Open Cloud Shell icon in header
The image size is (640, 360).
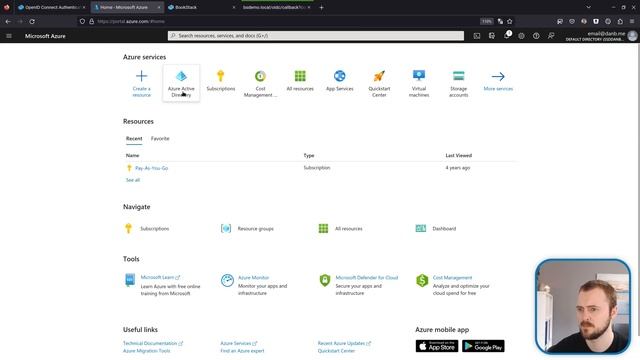pyautogui.click(x=477, y=36)
